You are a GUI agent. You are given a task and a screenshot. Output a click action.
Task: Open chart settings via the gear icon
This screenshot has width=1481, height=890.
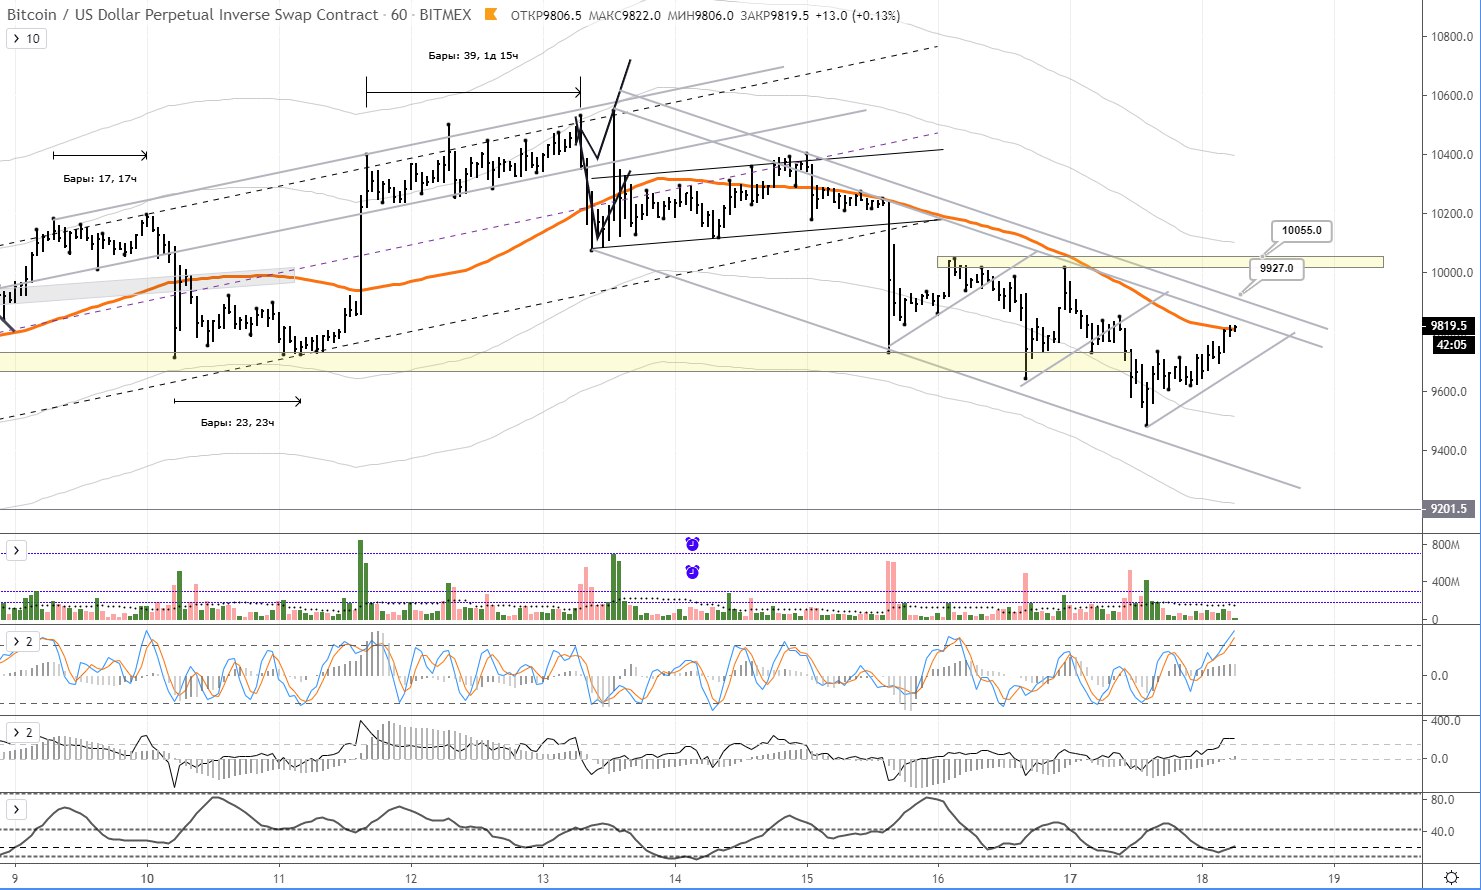pyautogui.click(x=1451, y=876)
